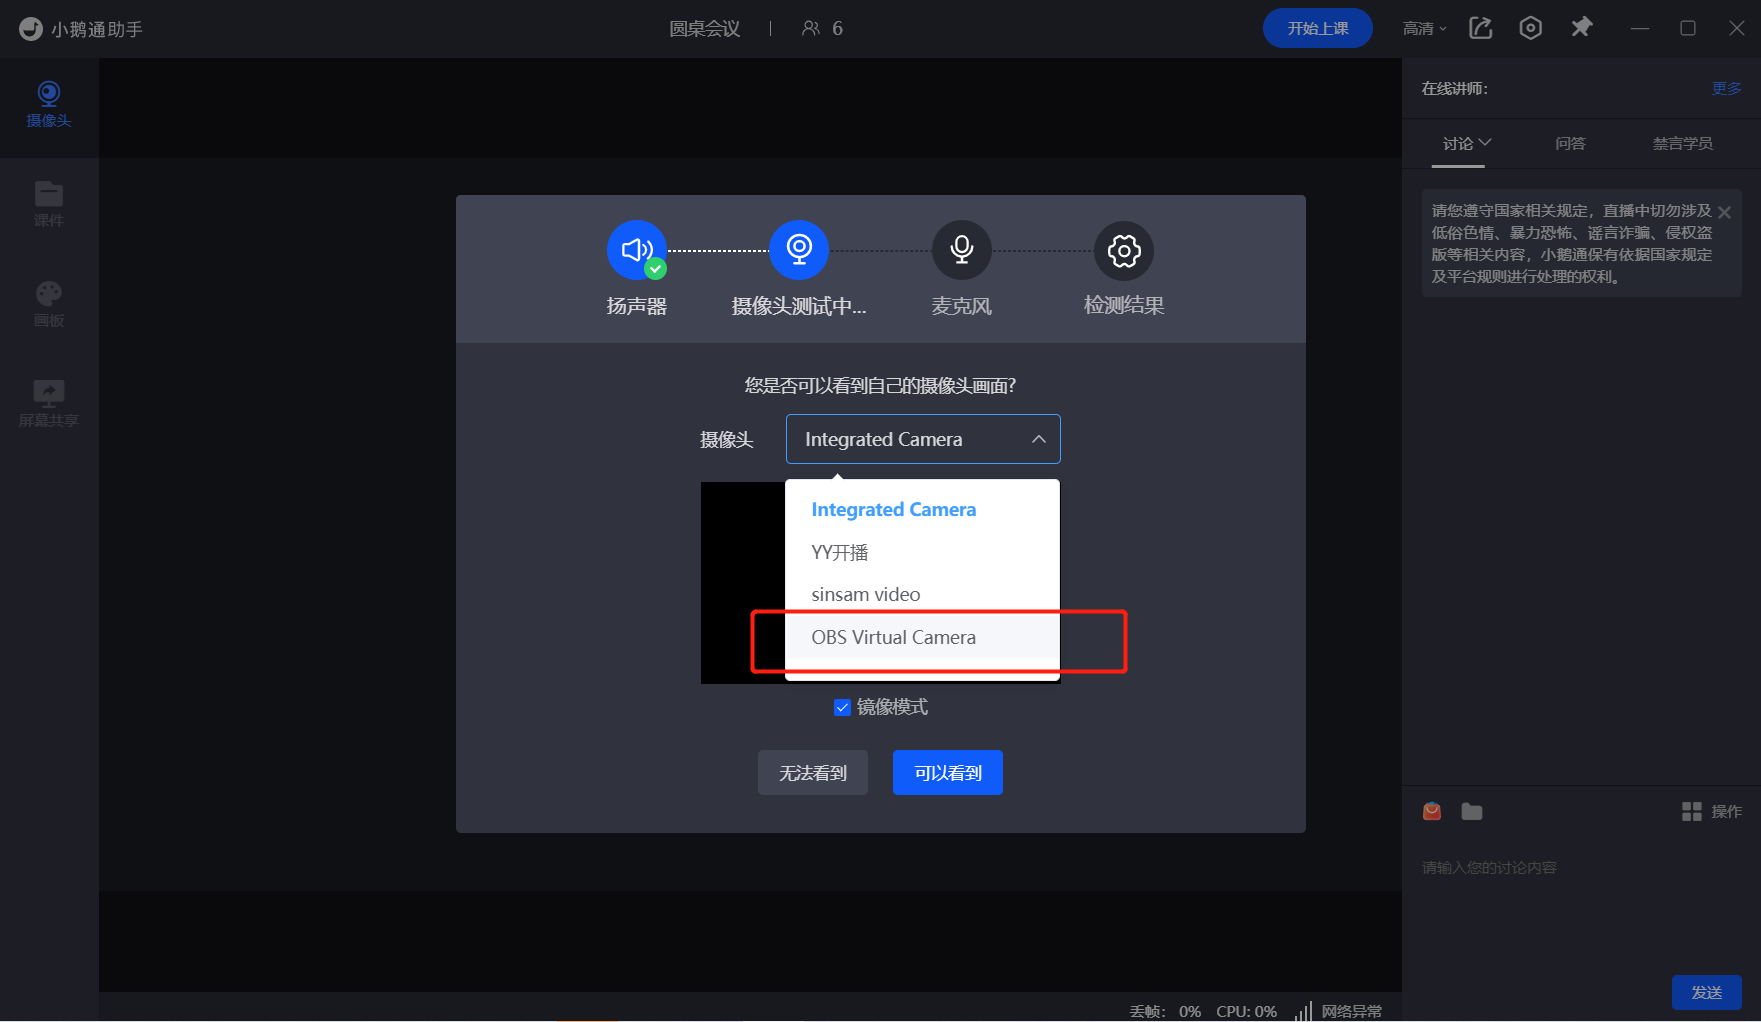
Task: Open the 操作 grid operations icon
Action: (x=1692, y=811)
